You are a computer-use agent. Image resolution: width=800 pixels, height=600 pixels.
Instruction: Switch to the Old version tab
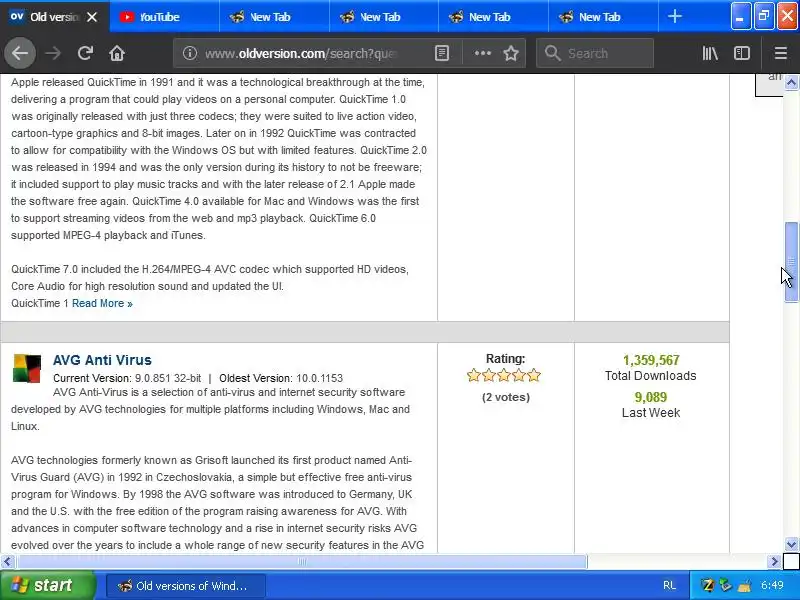point(55,17)
